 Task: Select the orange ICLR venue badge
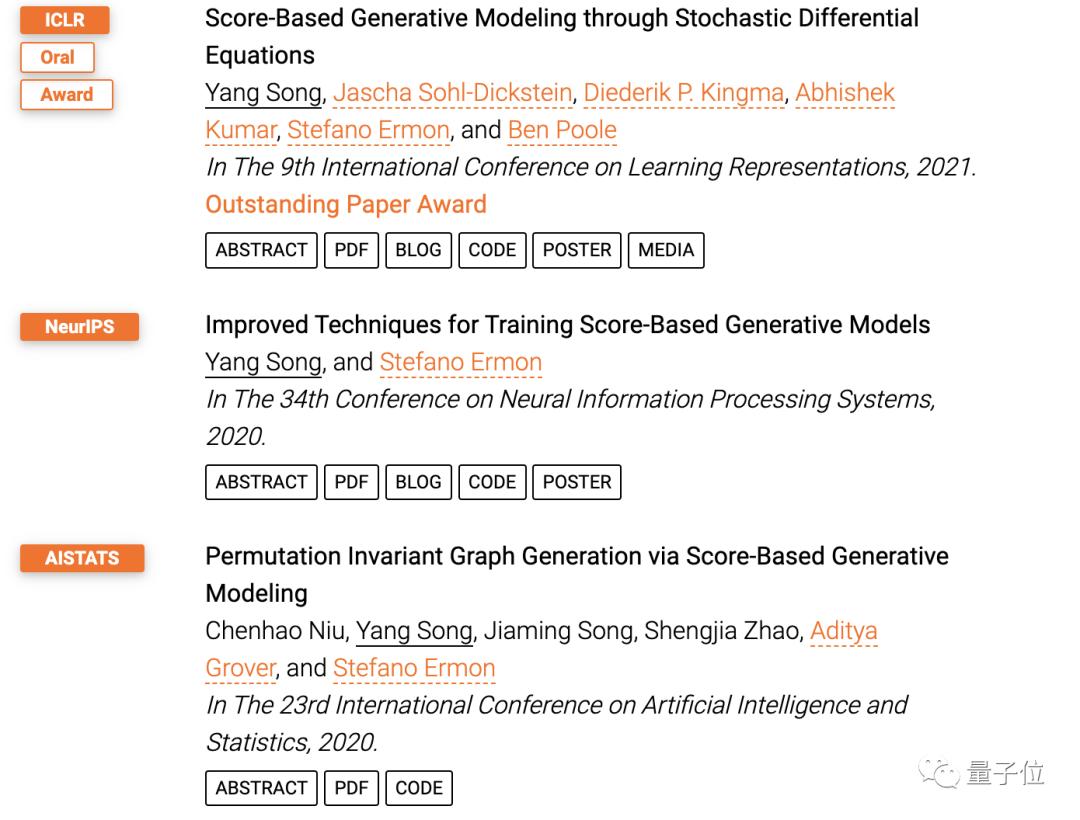tap(65, 20)
